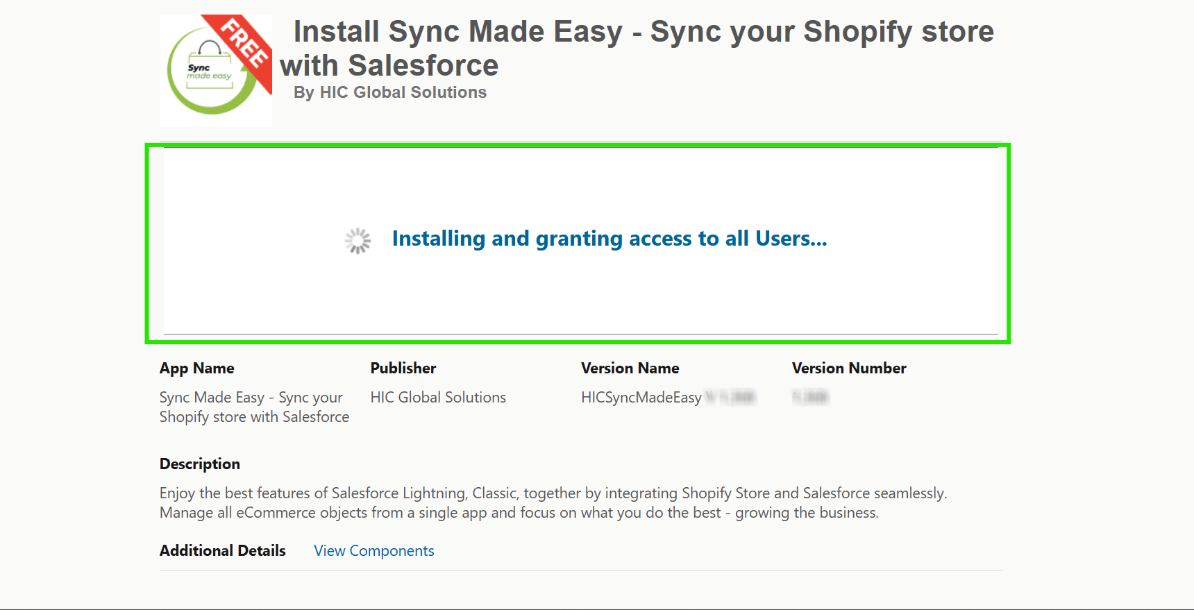This screenshot has width=1194, height=610.
Task: Select the App Name column heading
Action: (197, 368)
